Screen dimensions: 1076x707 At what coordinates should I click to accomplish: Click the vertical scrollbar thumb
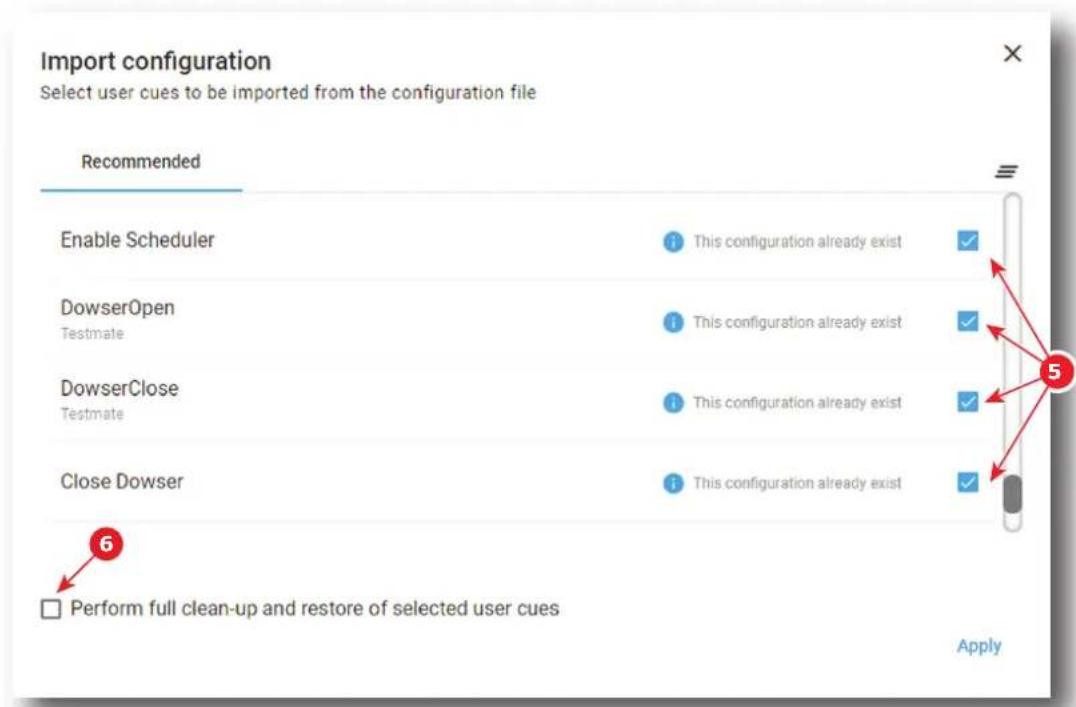coord(1012,494)
